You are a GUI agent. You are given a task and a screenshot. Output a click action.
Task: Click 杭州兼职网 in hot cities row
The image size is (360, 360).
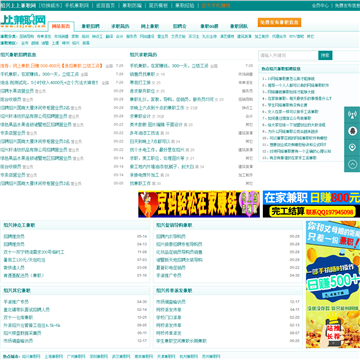tap(188, 356)
